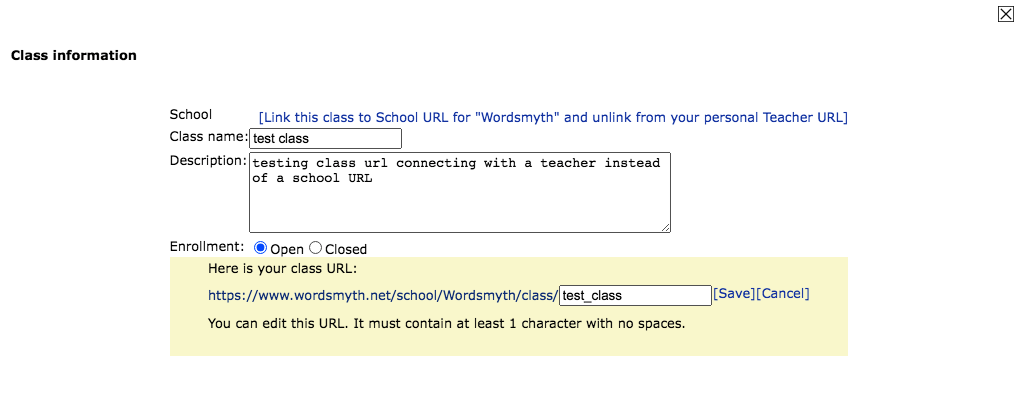Viewport: 1019px width, 420px height.
Task: Click the "Open" enrollment label text
Action: click(x=287, y=249)
